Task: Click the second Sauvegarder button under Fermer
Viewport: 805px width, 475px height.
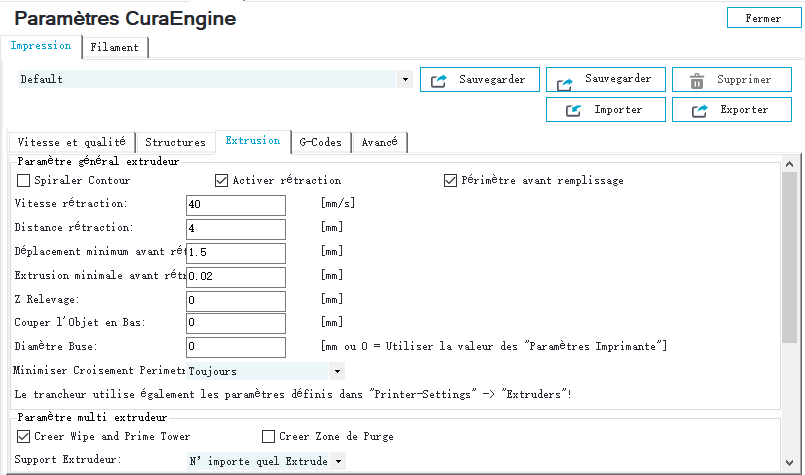Action: (x=606, y=80)
